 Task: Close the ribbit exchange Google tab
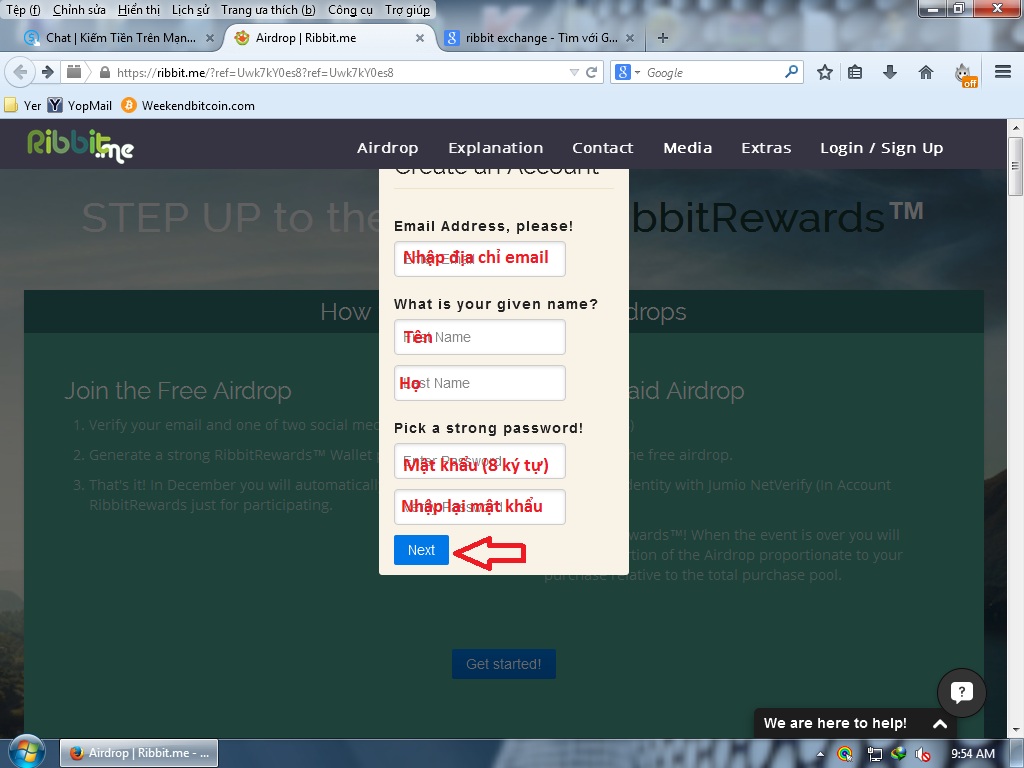(630, 38)
